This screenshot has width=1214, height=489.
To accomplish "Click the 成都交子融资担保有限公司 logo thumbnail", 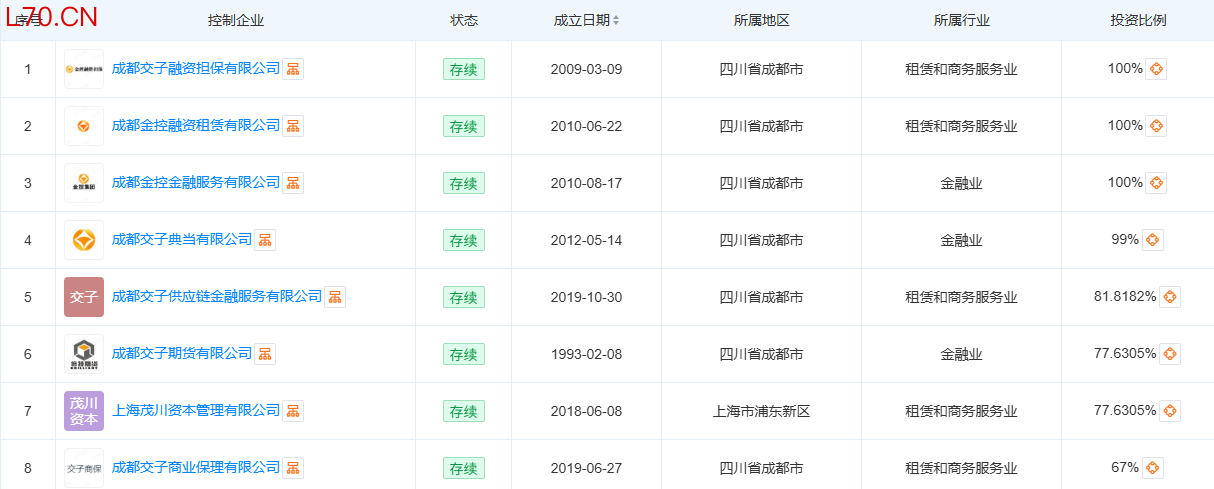I will 84,69.
